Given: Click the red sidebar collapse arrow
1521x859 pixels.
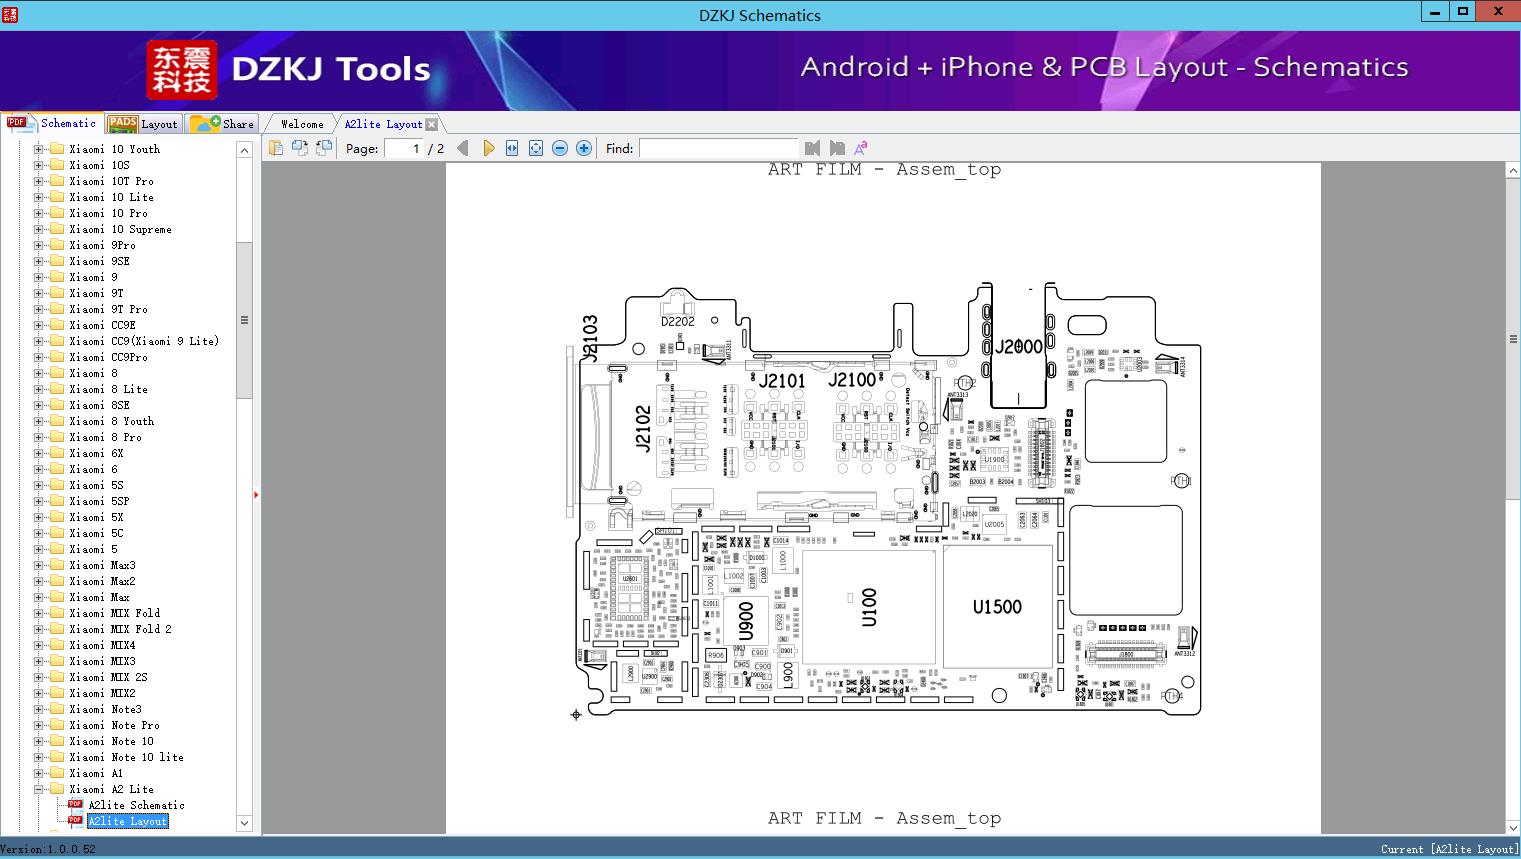Looking at the screenshot, I should point(256,495).
